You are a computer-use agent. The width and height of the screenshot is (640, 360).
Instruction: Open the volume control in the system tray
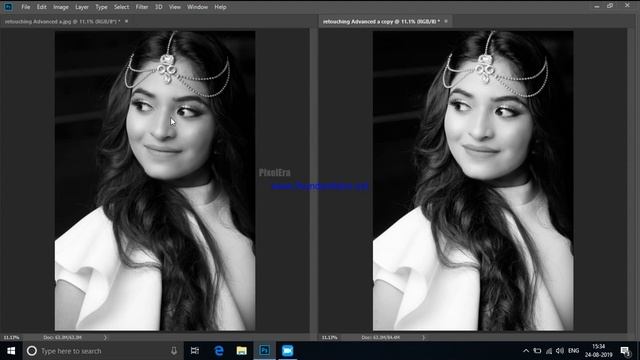(560, 351)
